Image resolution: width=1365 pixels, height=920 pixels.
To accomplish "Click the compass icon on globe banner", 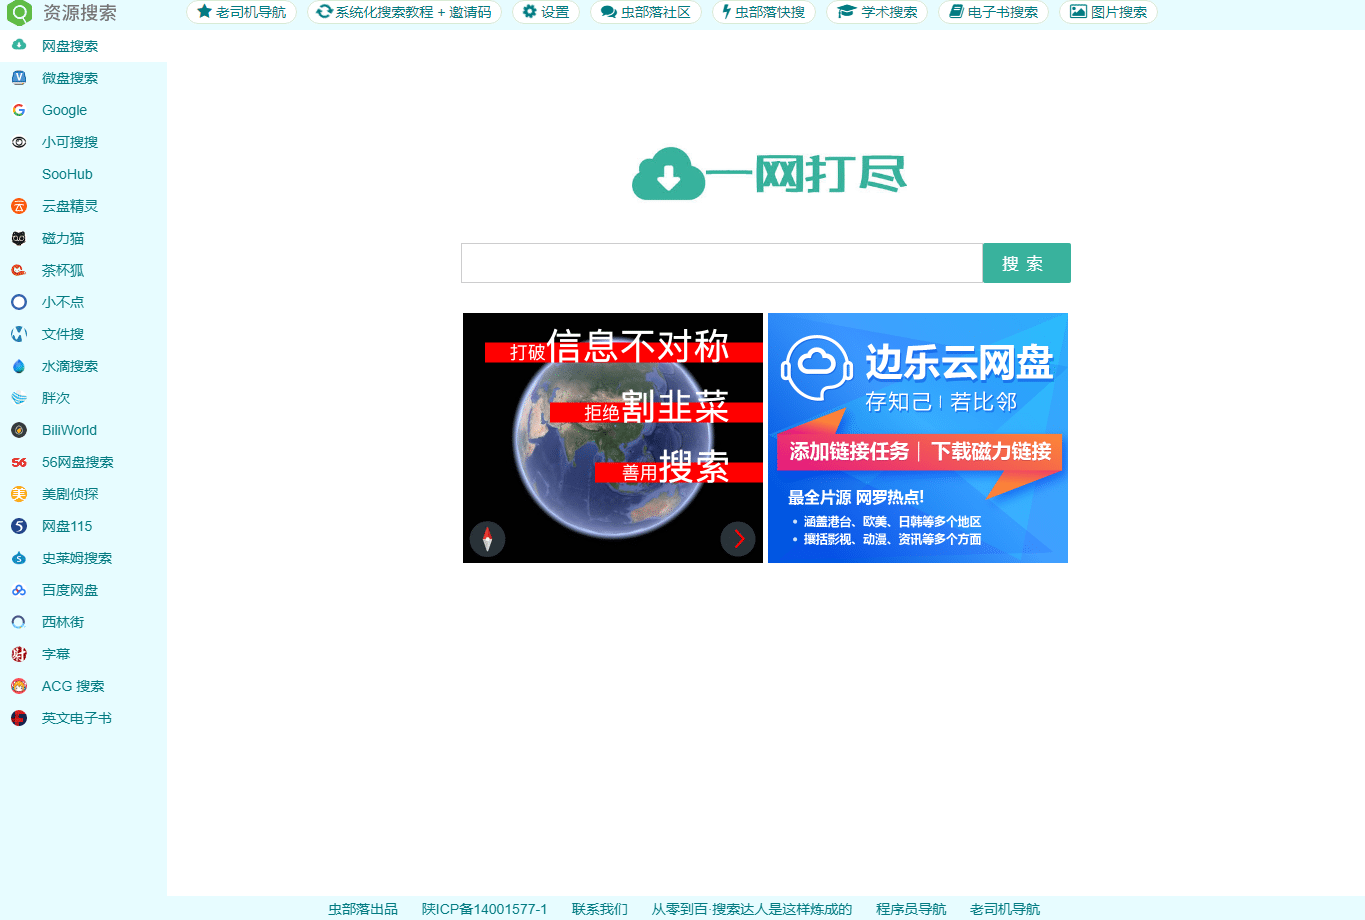I will pos(488,539).
